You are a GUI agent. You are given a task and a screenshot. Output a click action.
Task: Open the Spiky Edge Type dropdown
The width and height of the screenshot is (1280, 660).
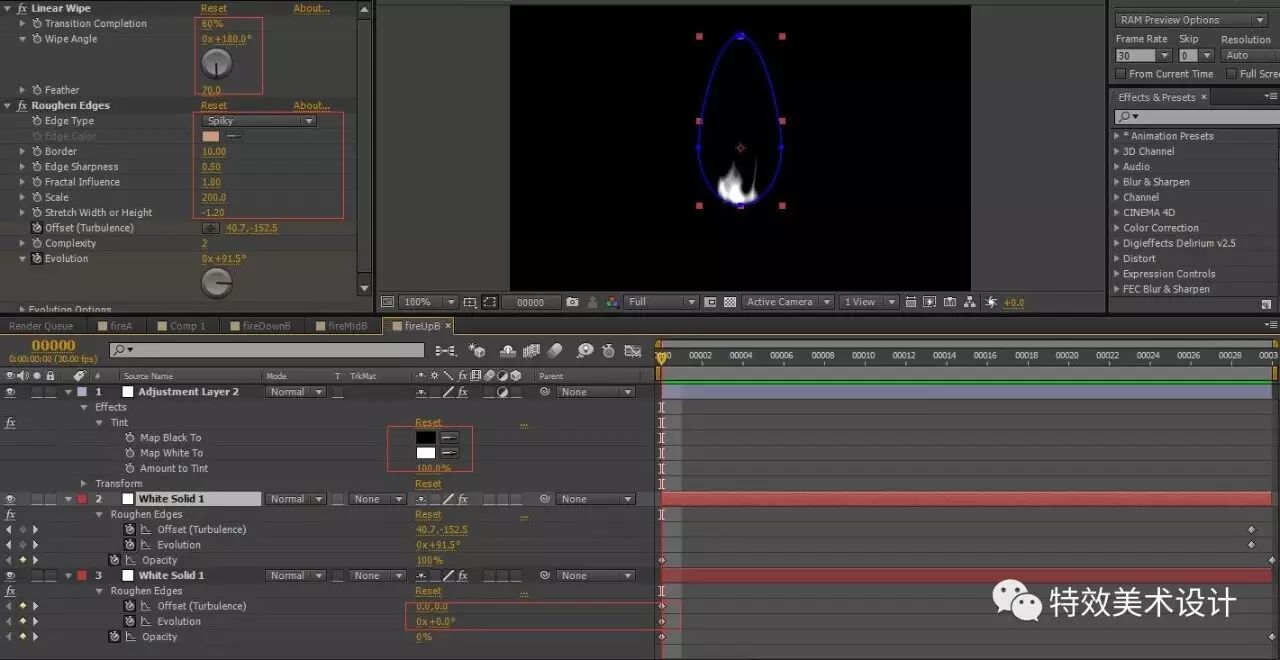click(258, 119)
